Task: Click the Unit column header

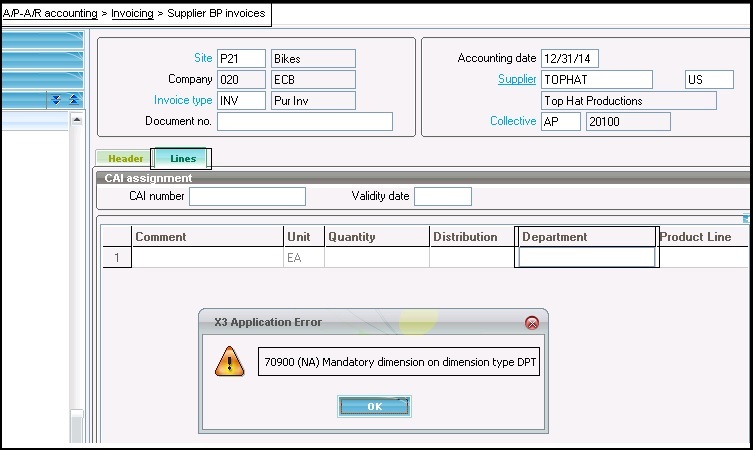Action: tap(304, 237)
